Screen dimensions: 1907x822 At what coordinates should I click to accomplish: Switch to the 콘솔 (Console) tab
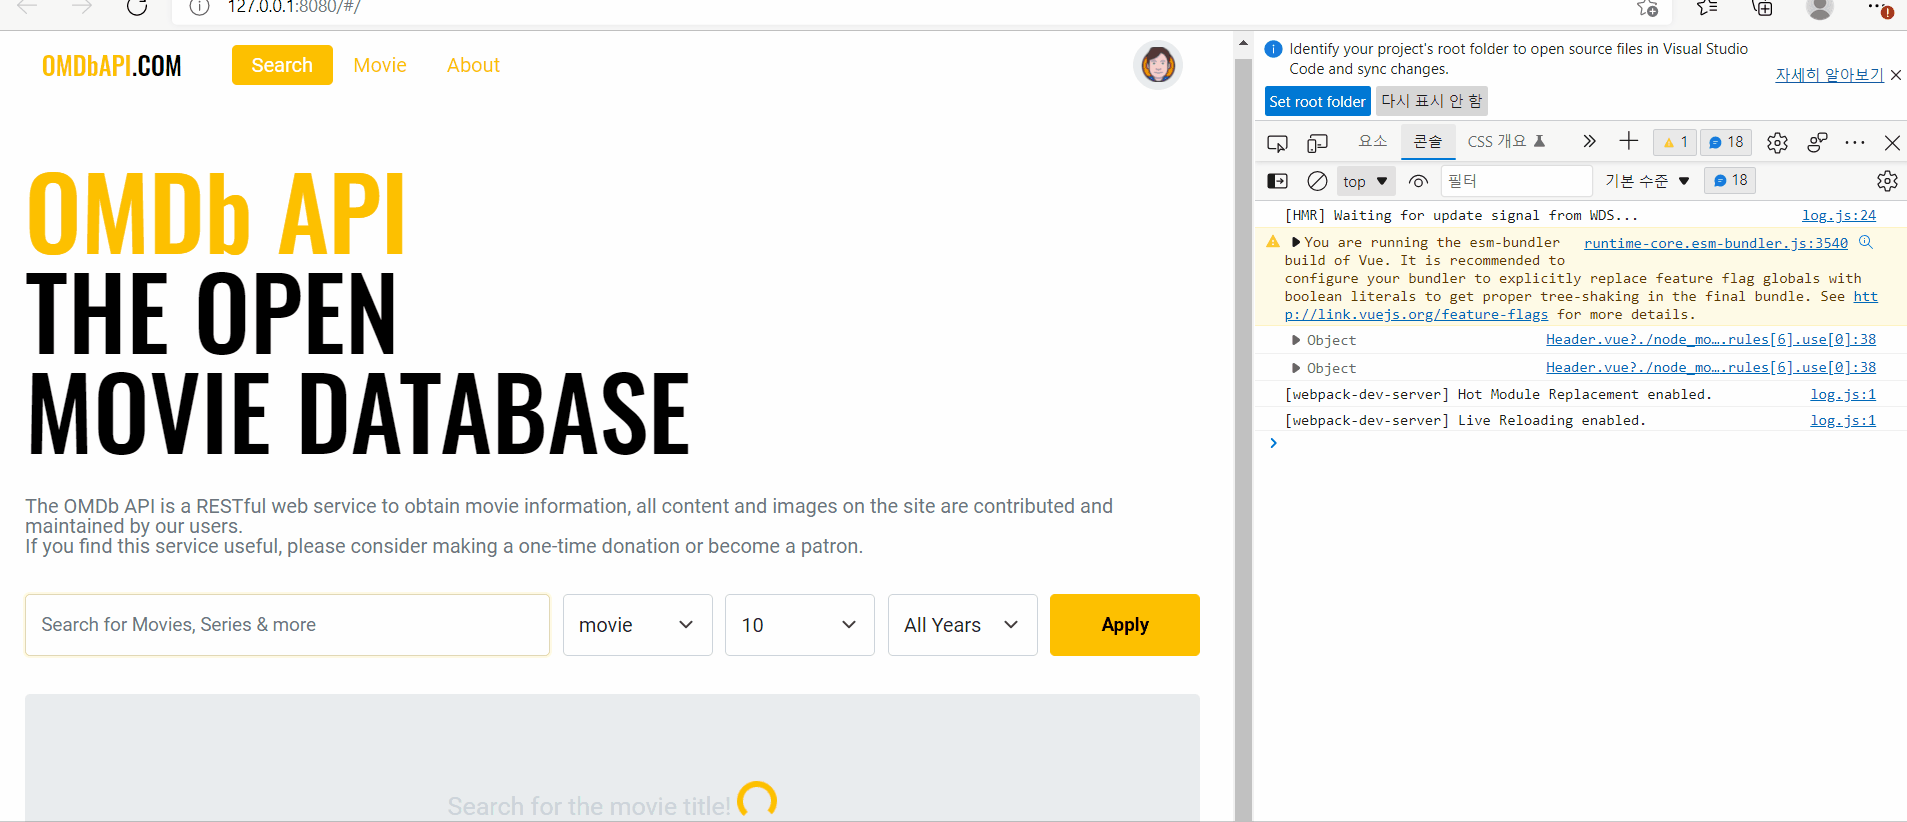(1428, 142)
